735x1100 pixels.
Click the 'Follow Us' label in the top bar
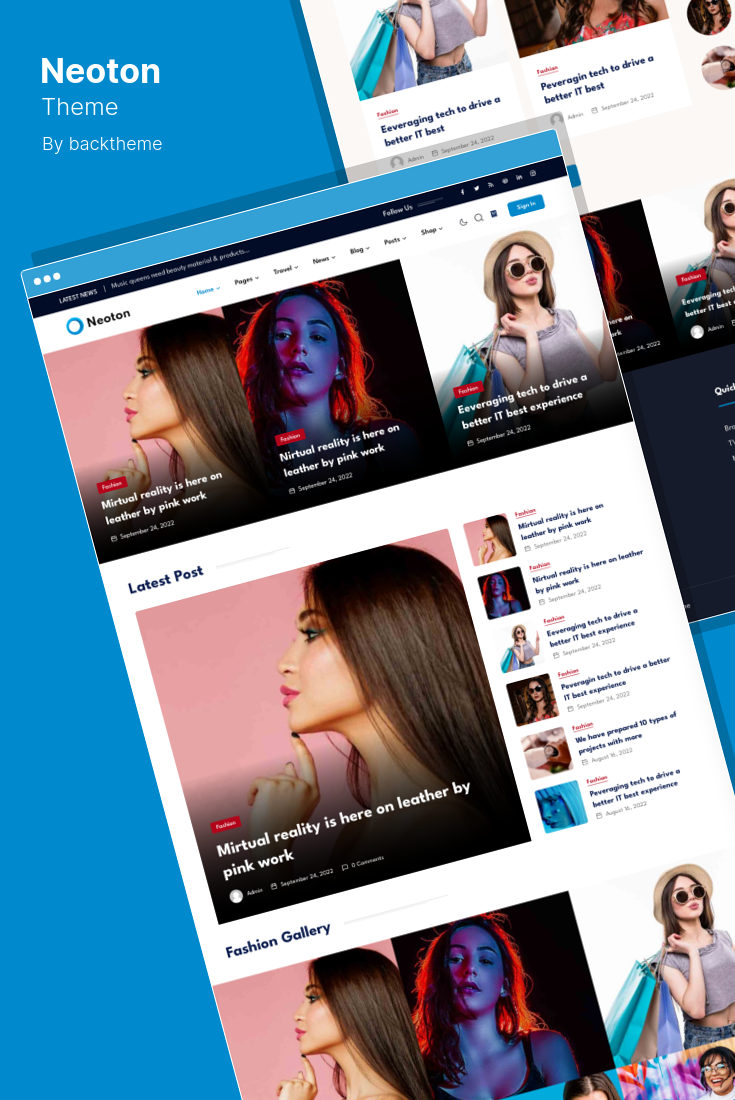397,210
